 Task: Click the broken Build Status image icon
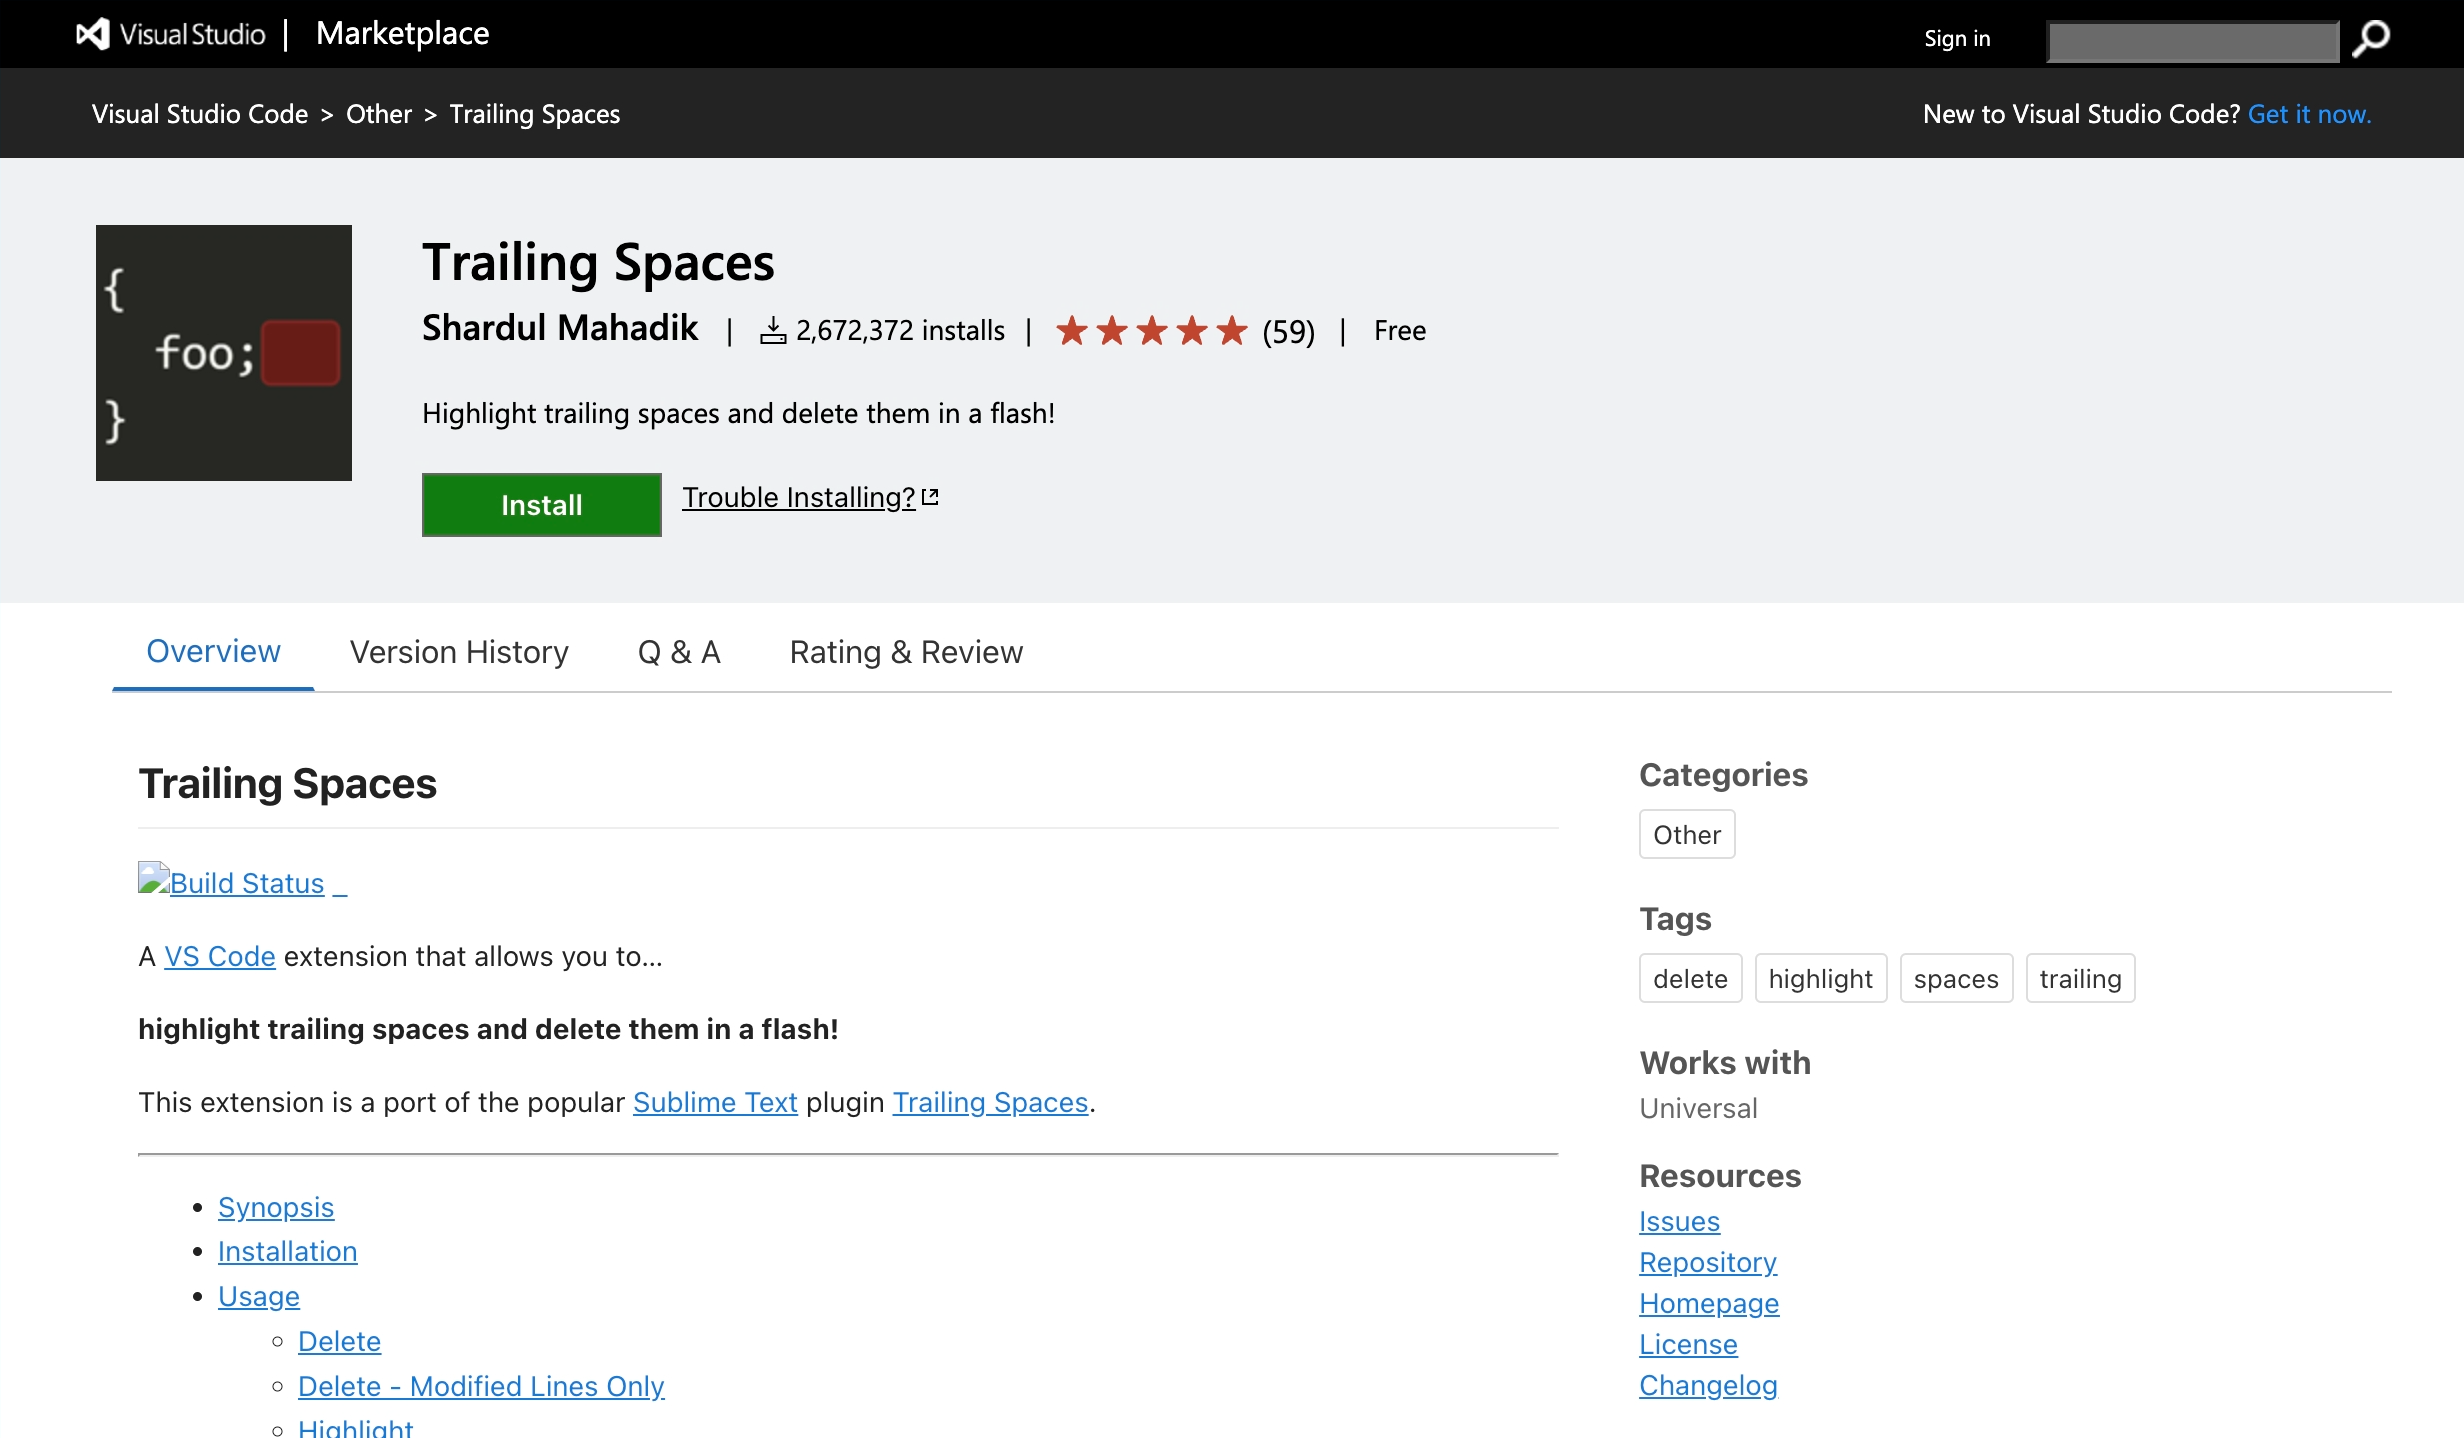153,878
